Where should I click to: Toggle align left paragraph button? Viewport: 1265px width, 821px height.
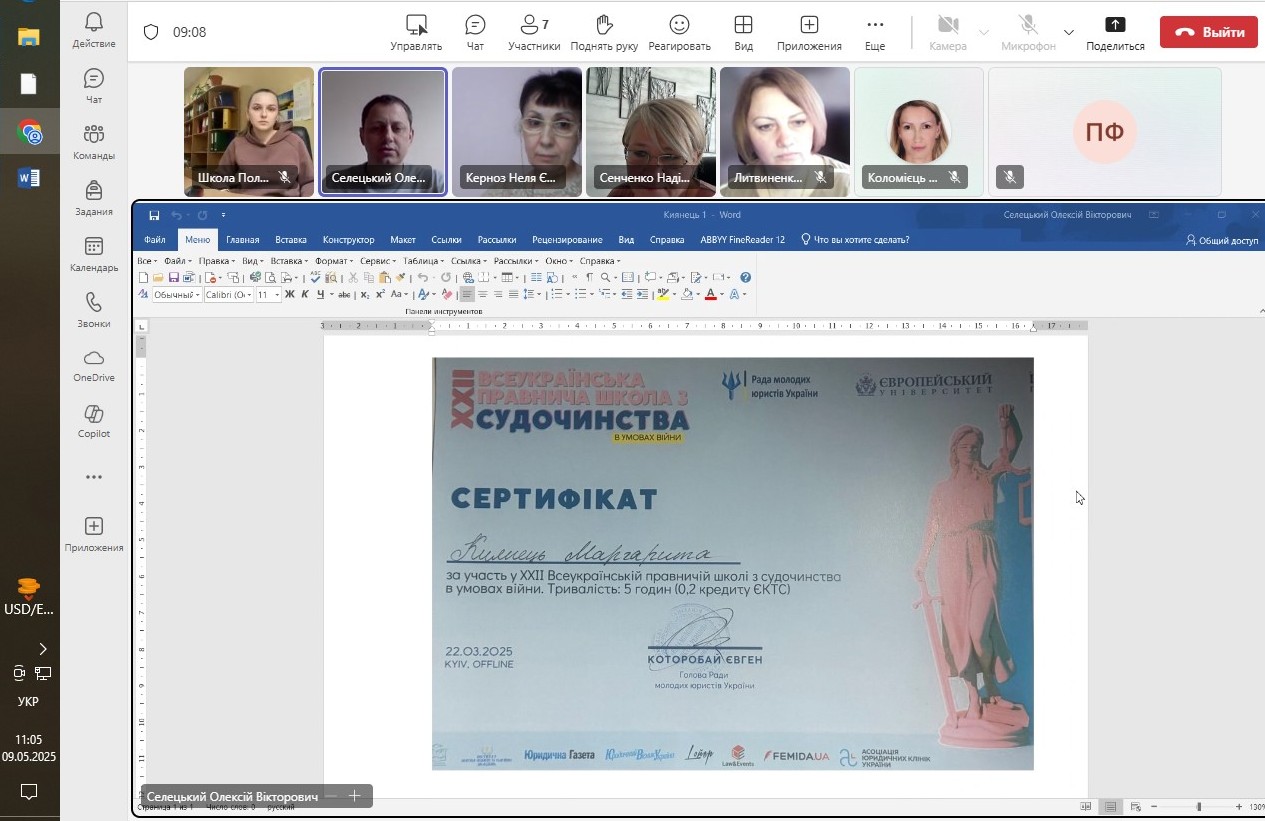pyautogui.click(x=467, y=294)
